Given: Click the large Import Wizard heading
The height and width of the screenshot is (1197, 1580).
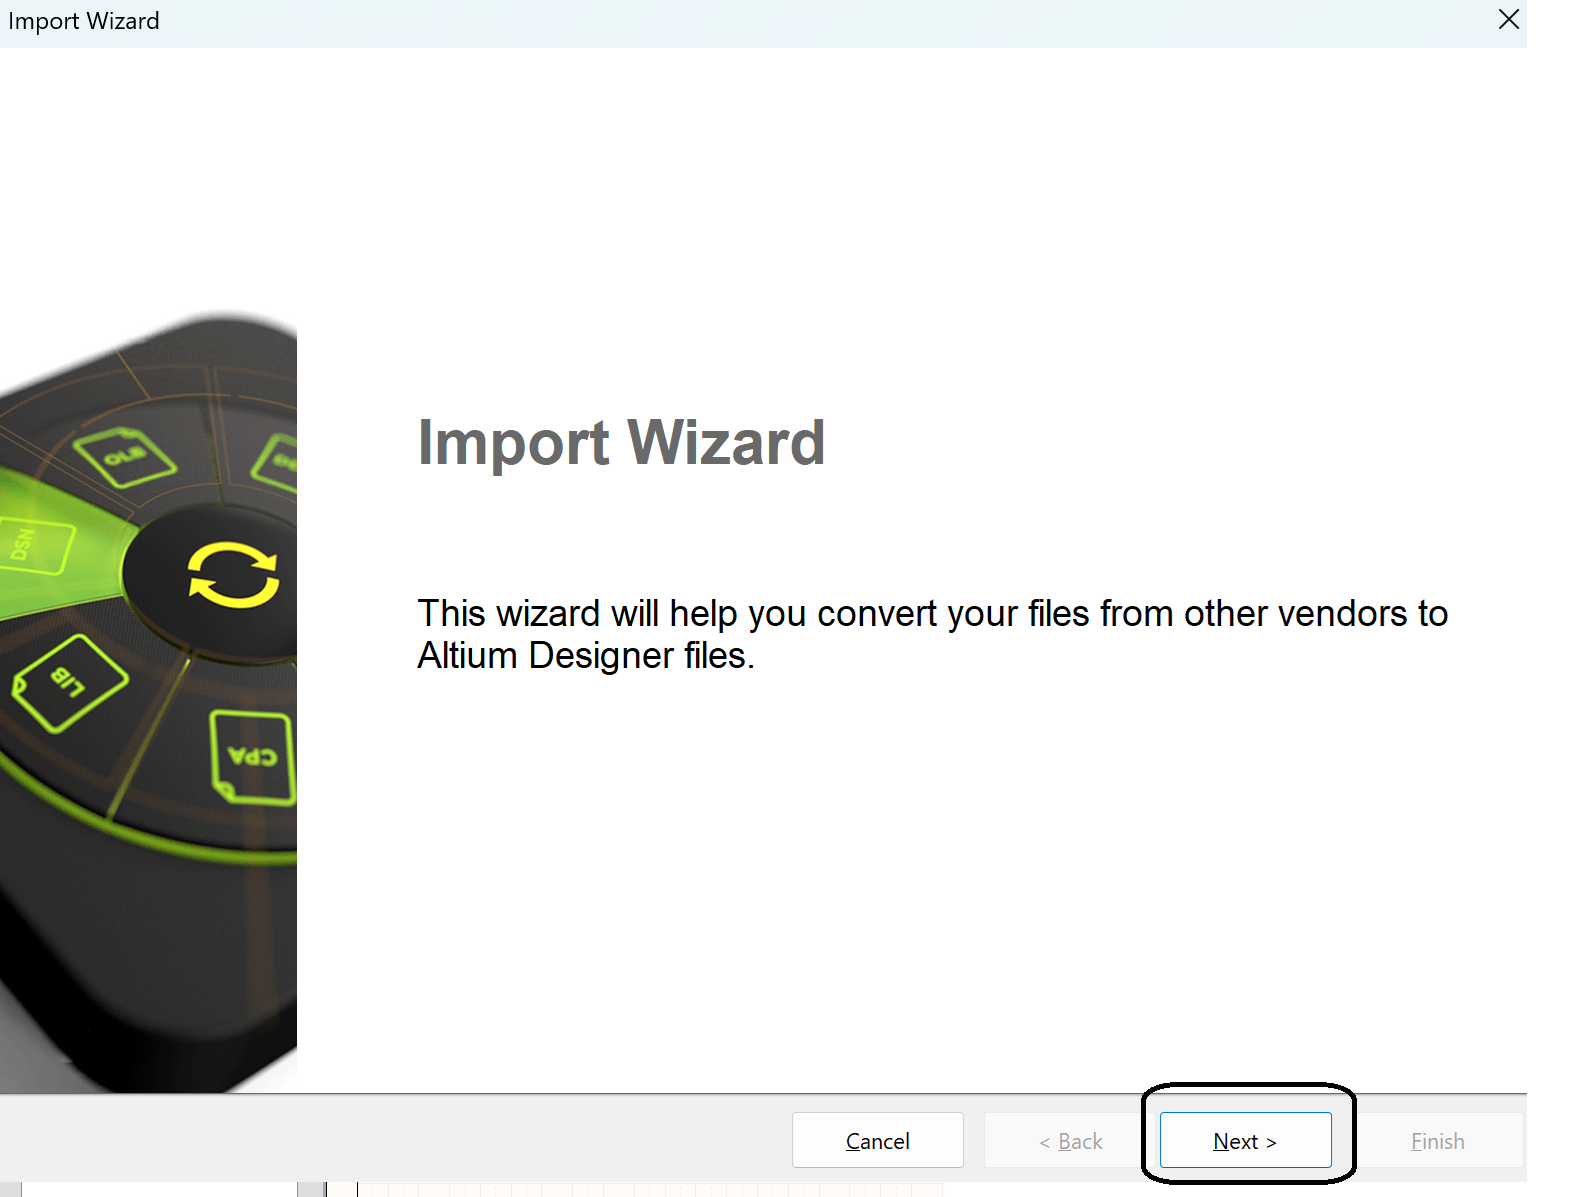Looking at the screenshot, I should [621, 443].
